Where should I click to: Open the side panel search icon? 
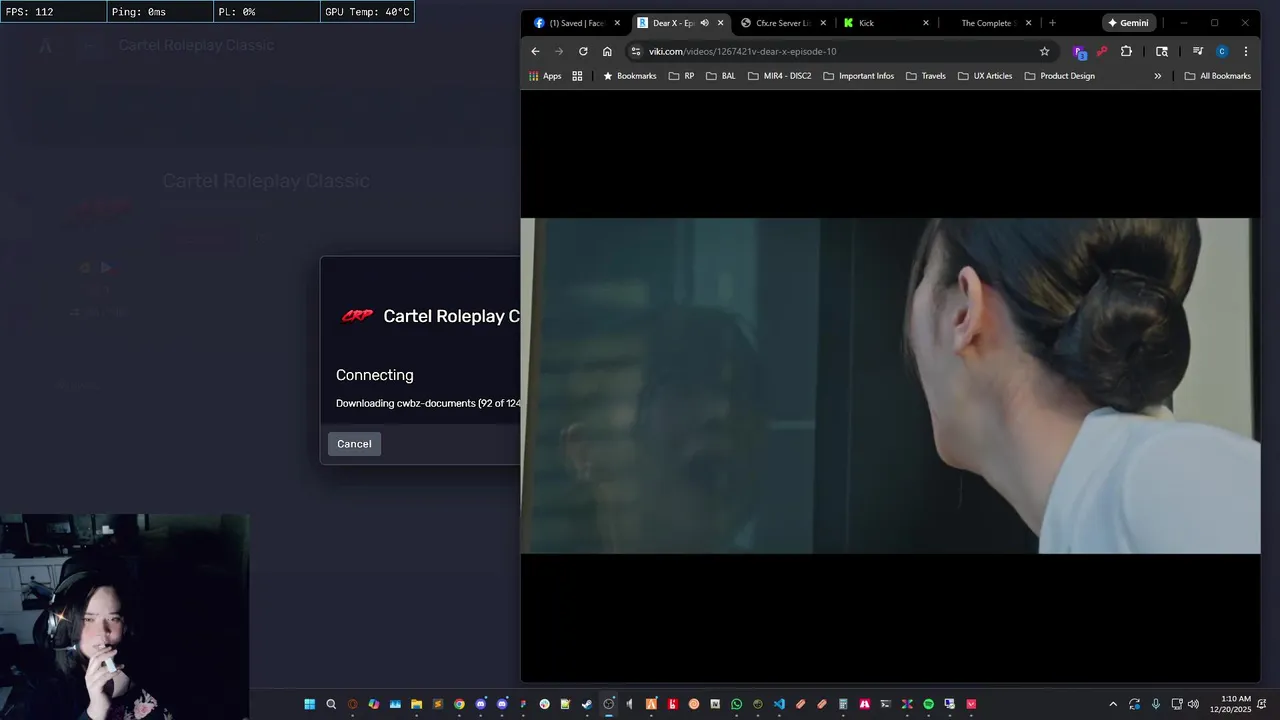pyautogui.click(x=1162, y=51)
